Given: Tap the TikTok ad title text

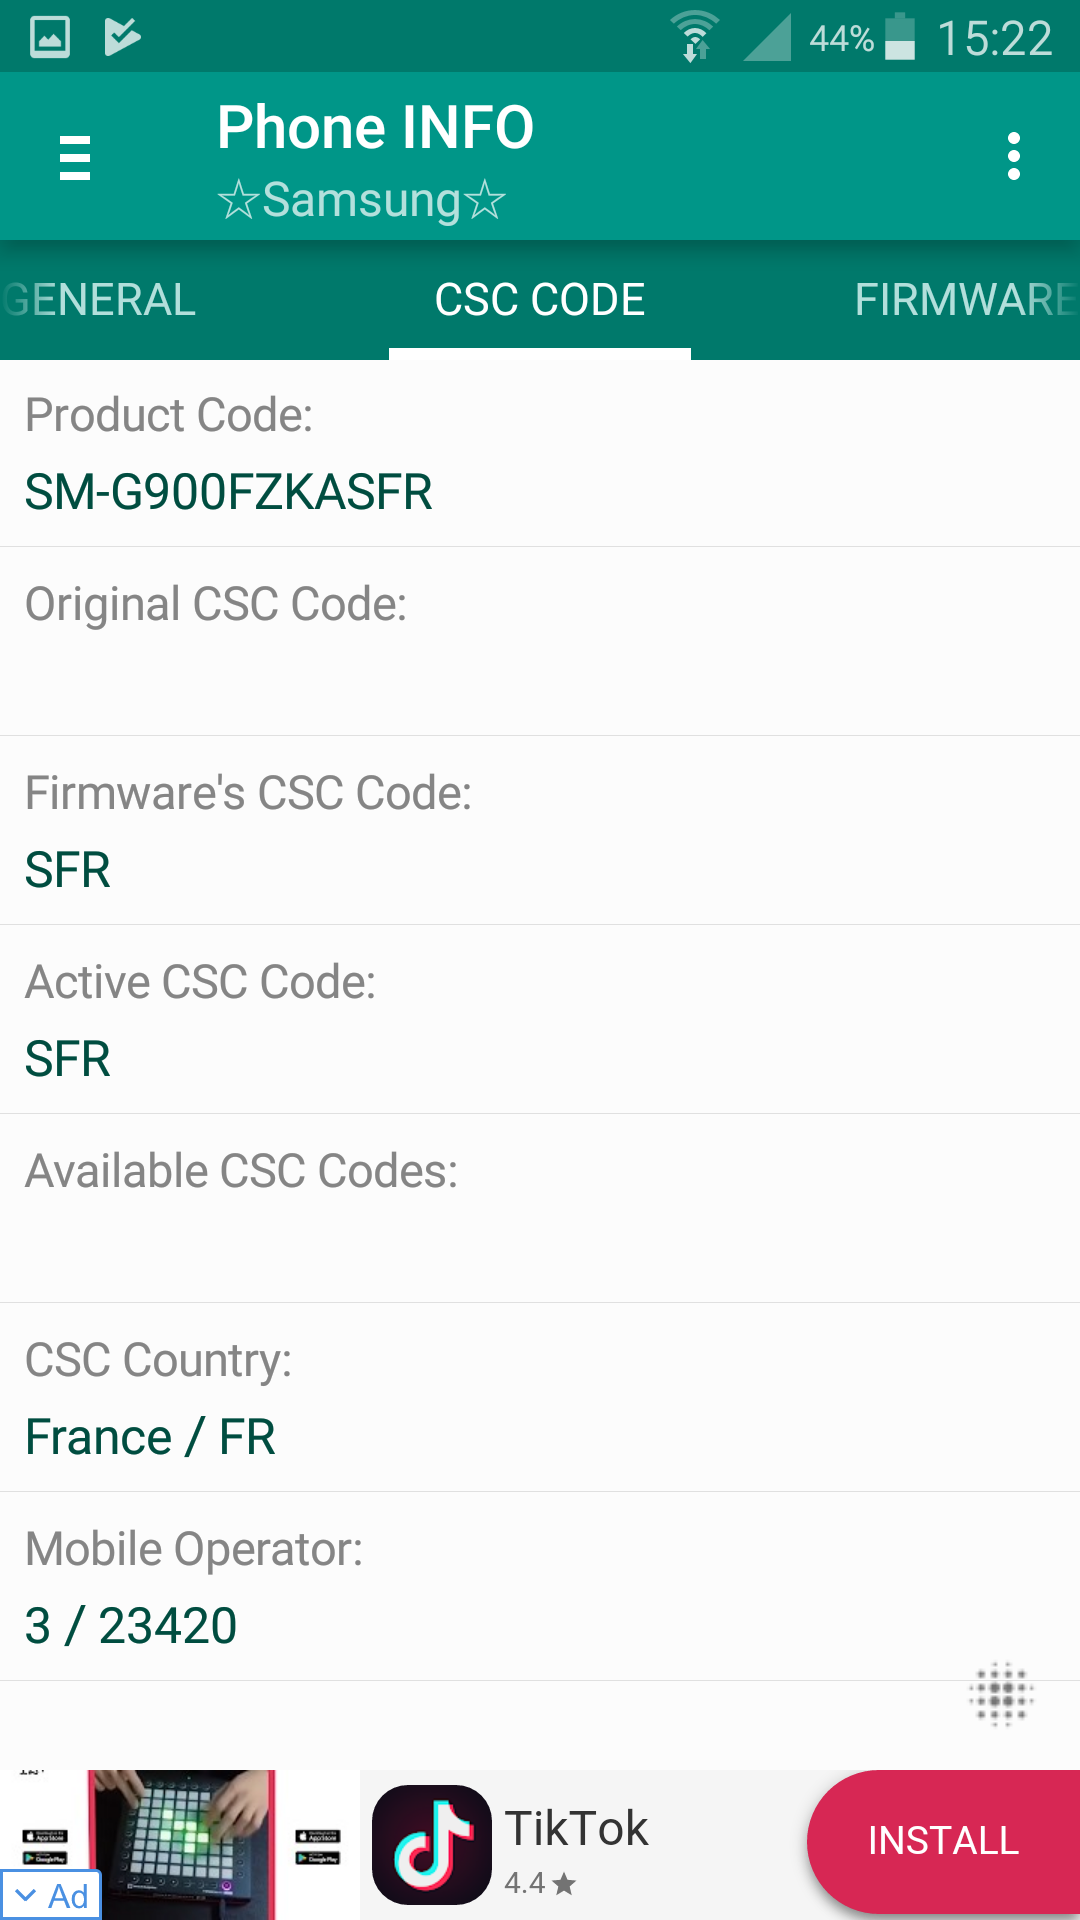Looking at the screenshot, I should coord(577,1828).
